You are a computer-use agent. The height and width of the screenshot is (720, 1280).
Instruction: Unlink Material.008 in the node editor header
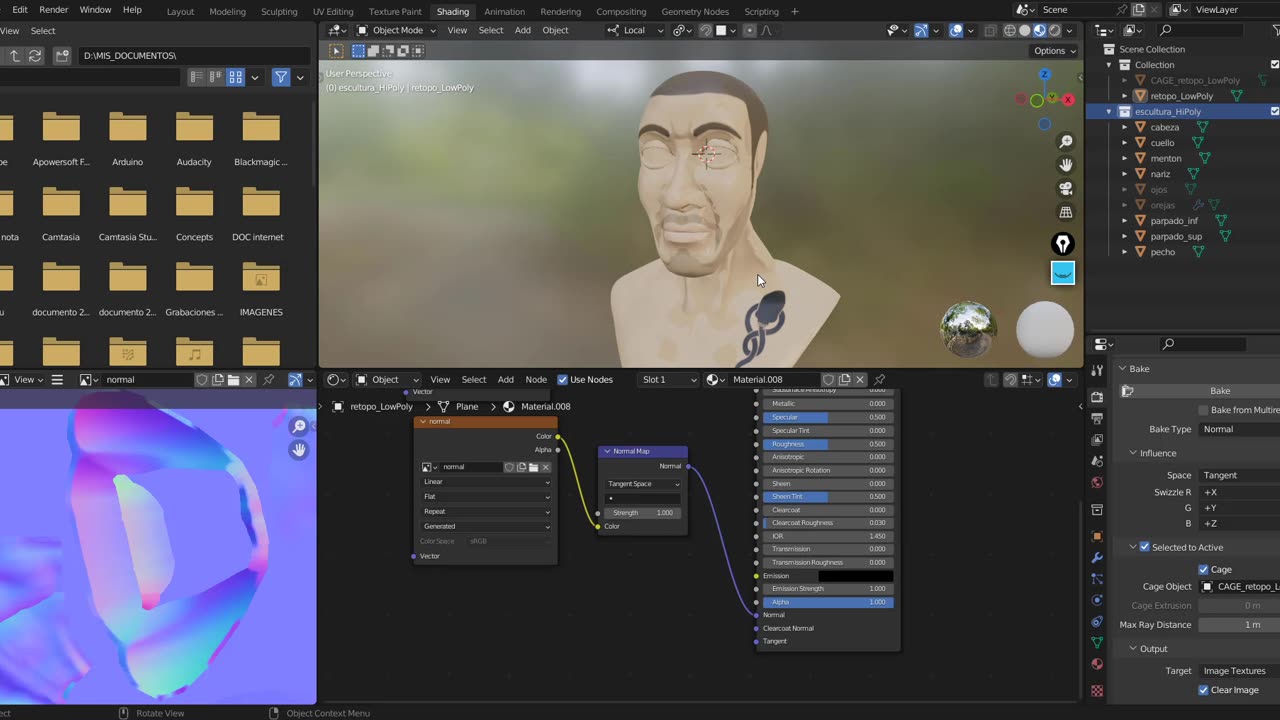[860, 380]
